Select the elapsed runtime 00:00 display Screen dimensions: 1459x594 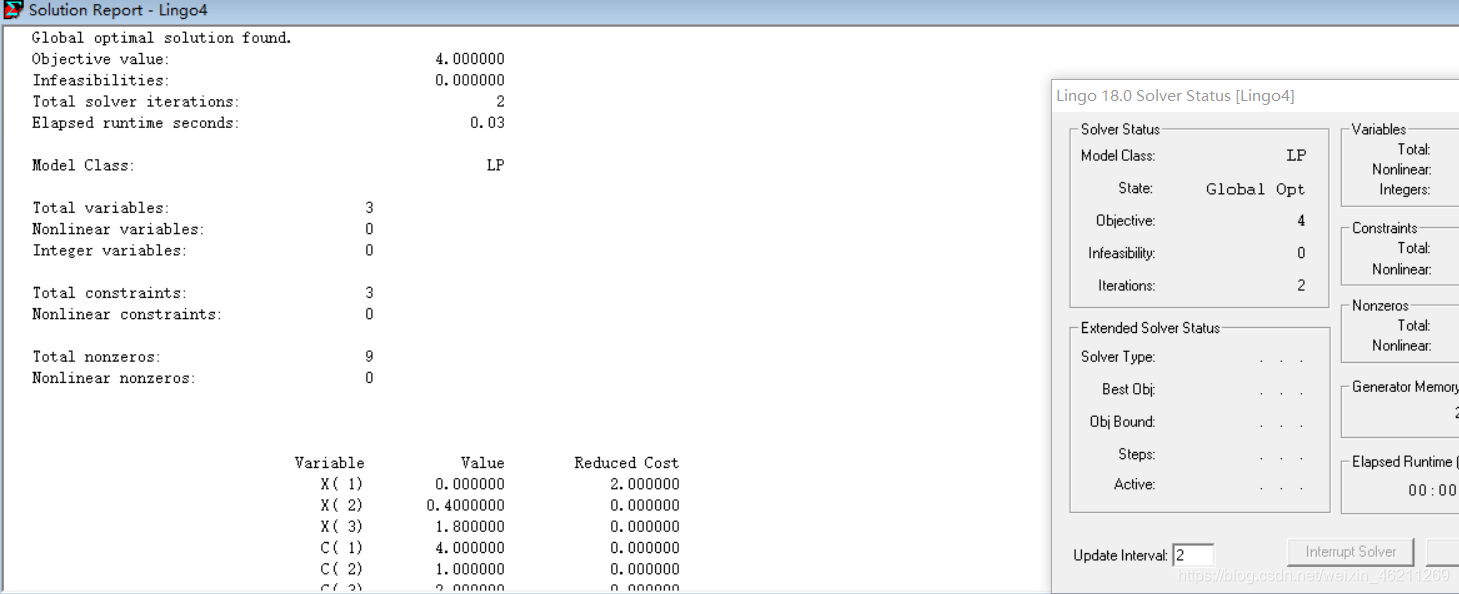(x=1433, y=490)
